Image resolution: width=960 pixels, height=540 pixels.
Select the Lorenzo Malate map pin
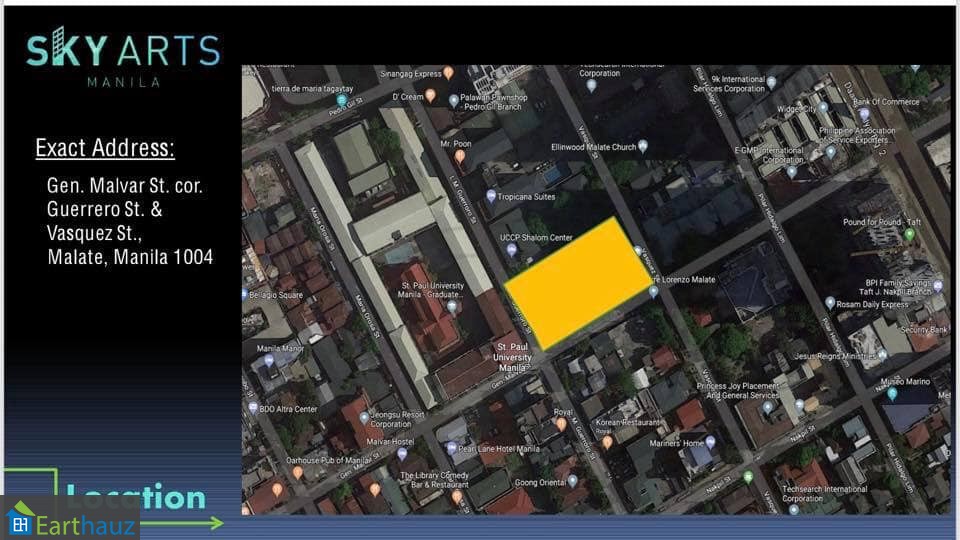click(x=653, y=291)
